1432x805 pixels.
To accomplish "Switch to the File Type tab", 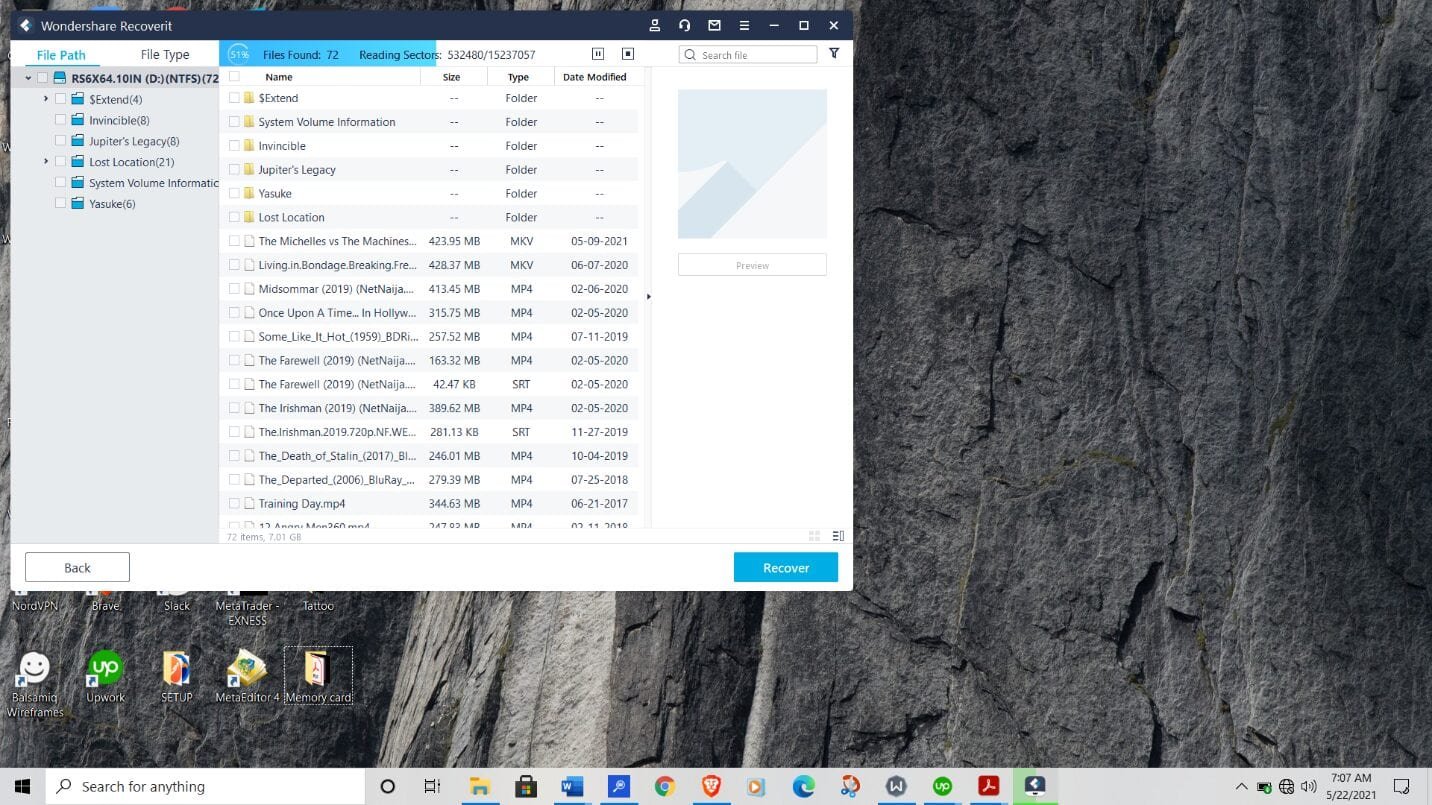I will click(x=165, y=55).
